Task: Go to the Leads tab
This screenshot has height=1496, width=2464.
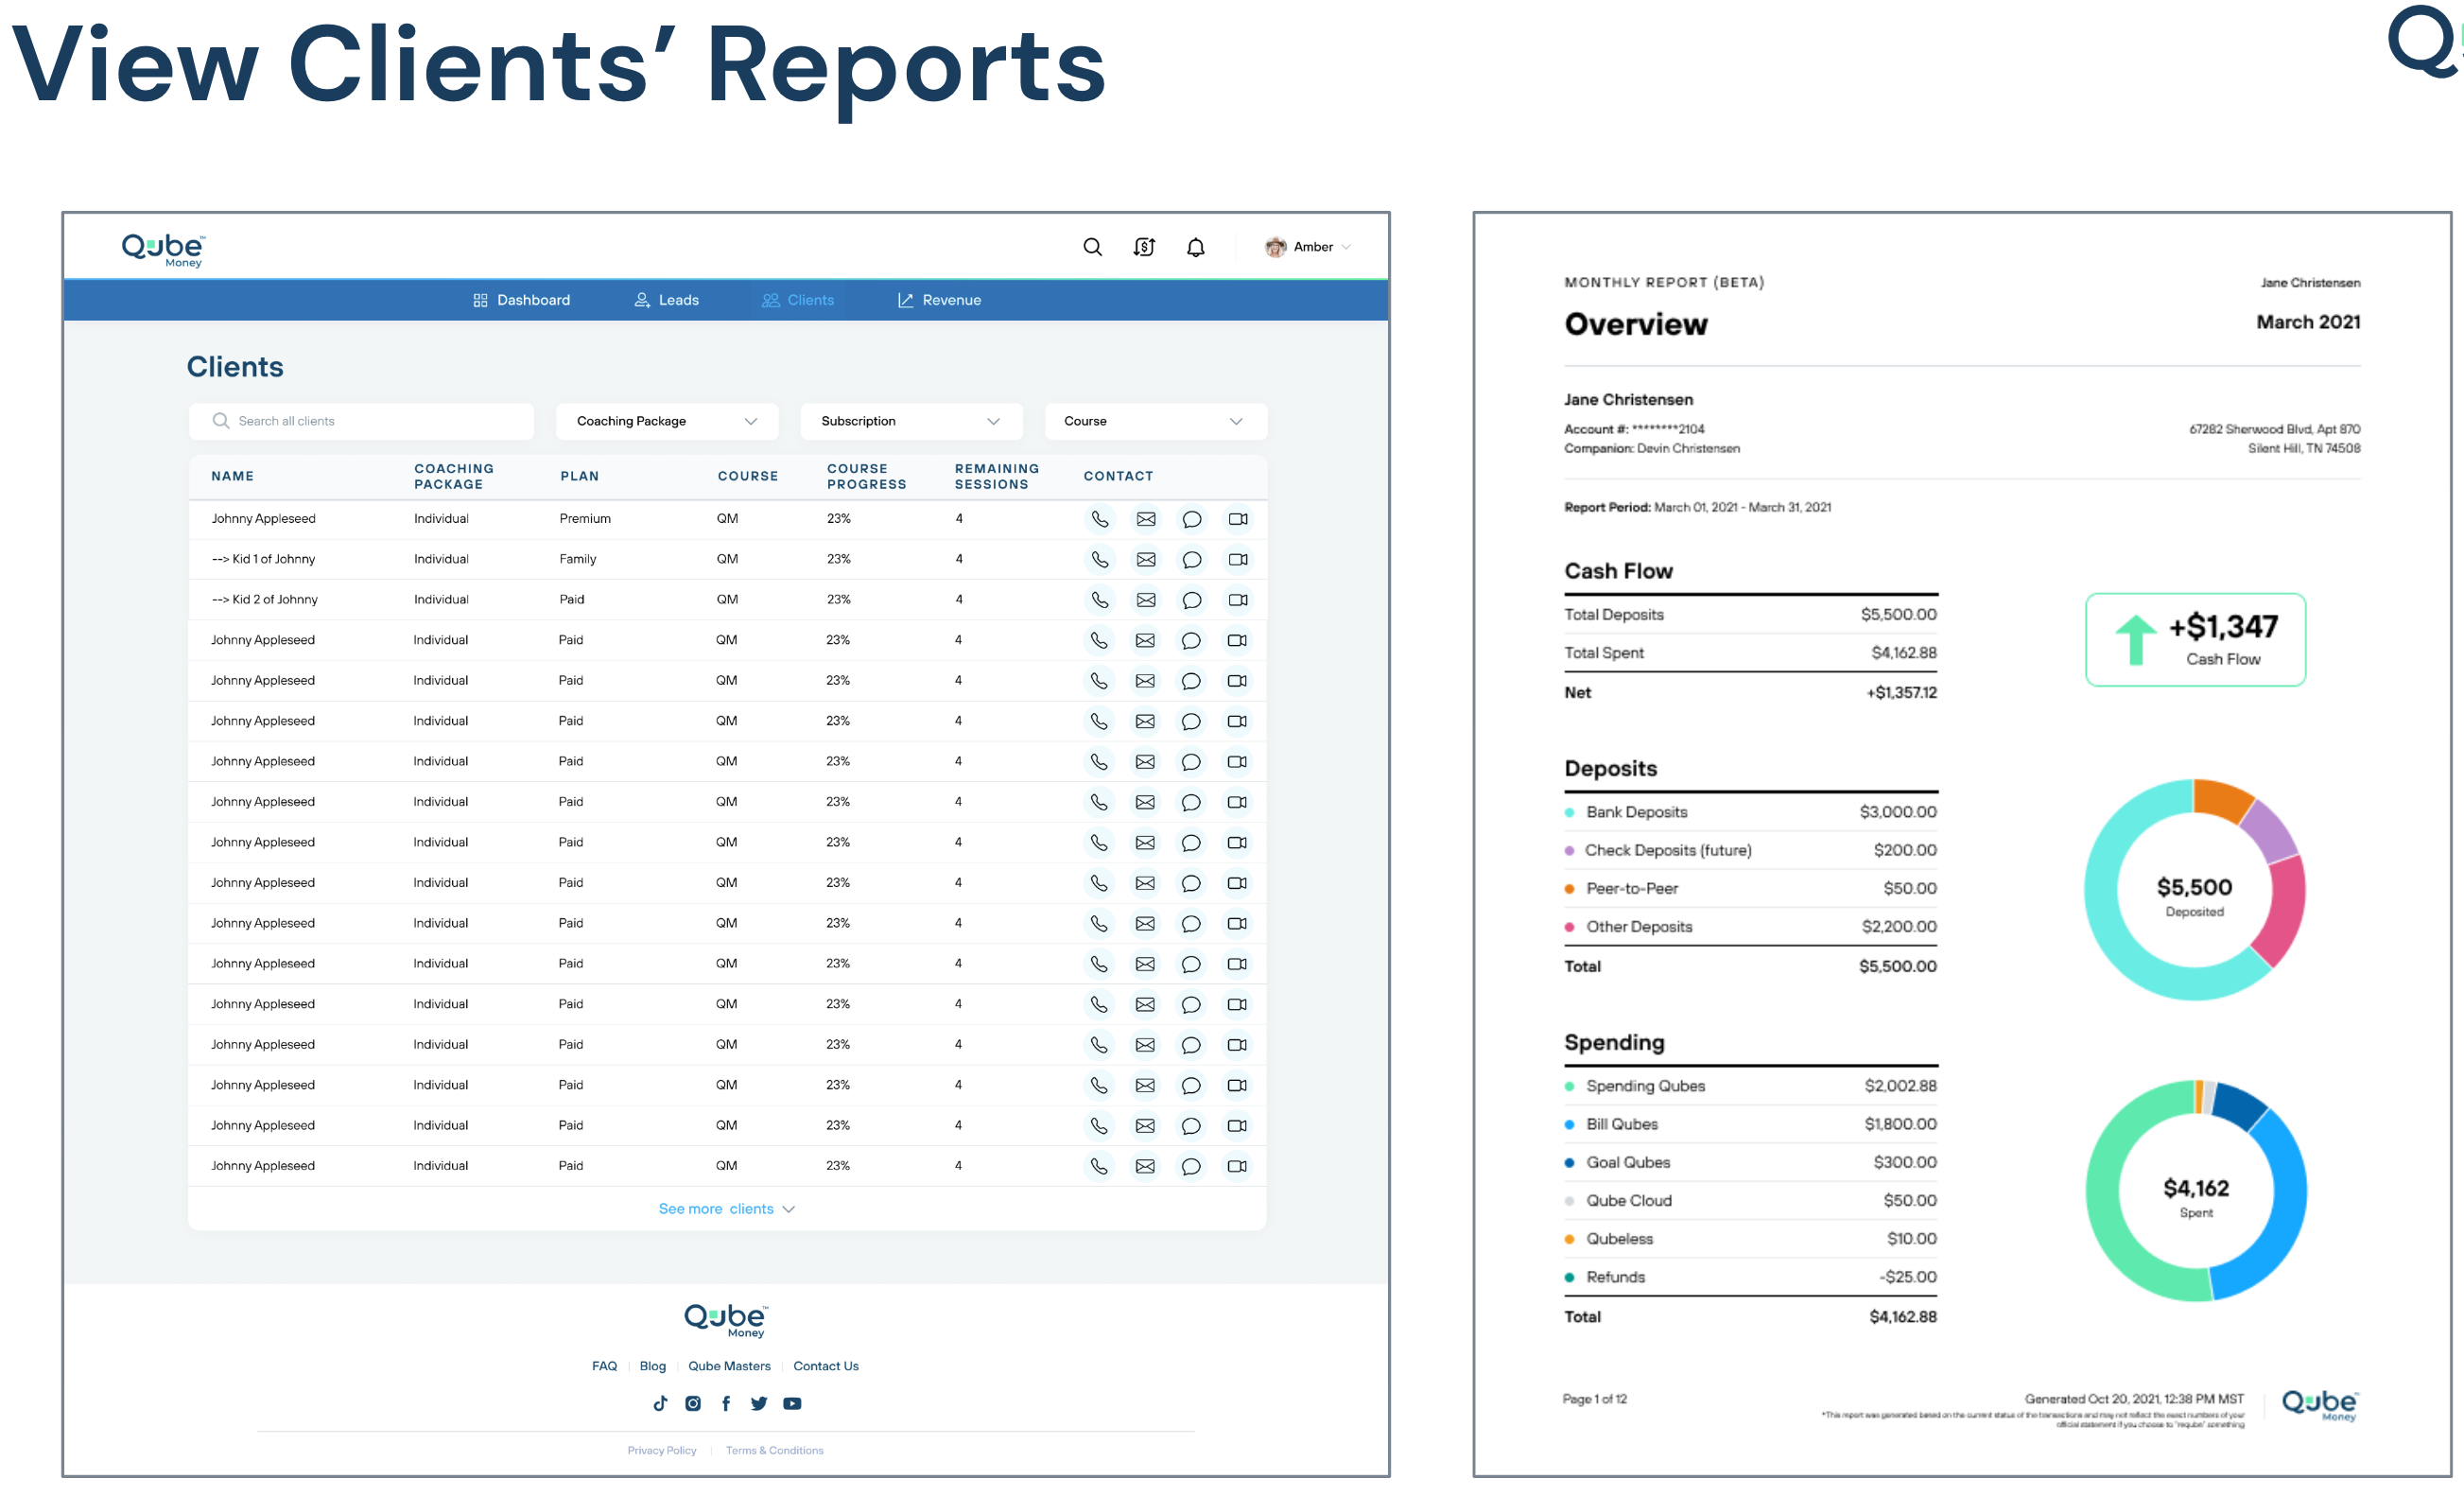Action: (666, 300)
